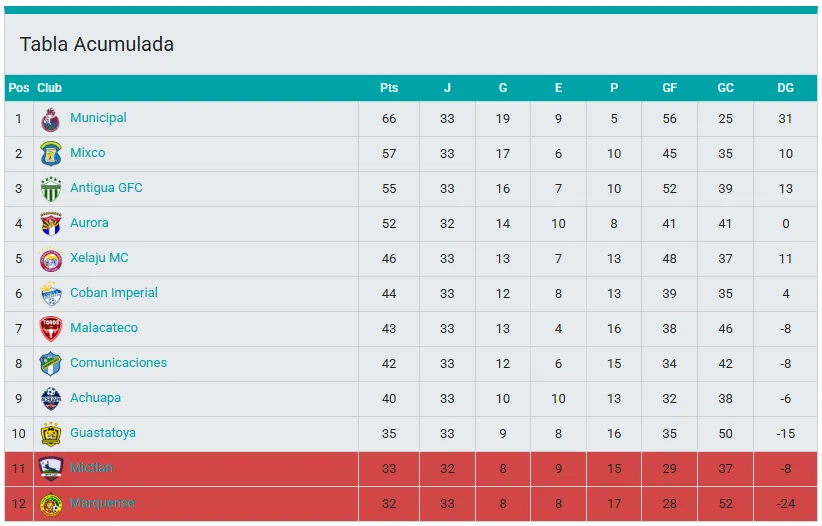Open the Guastatoya name link

pos(103,433)
